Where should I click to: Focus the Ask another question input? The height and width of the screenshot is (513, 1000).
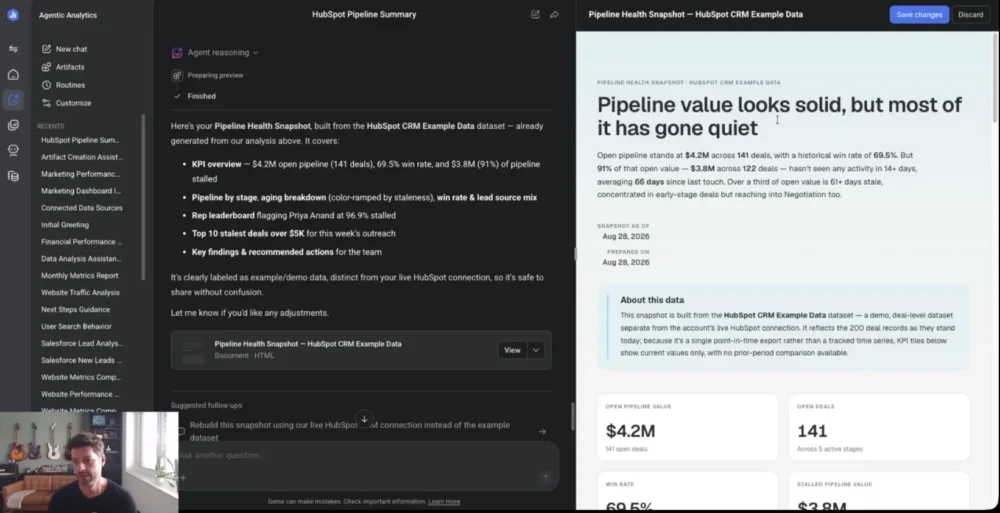[x=364, y=455]
